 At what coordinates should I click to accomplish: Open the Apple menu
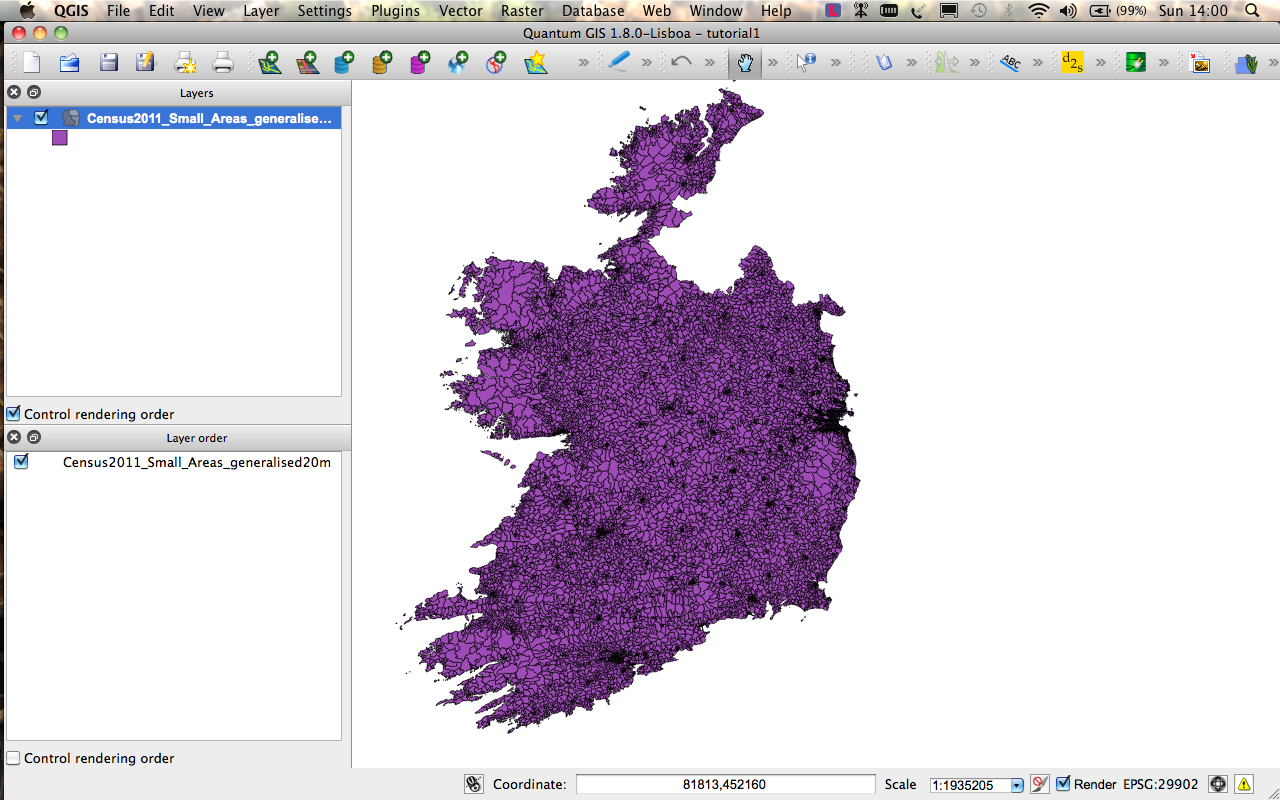(27, 11)
